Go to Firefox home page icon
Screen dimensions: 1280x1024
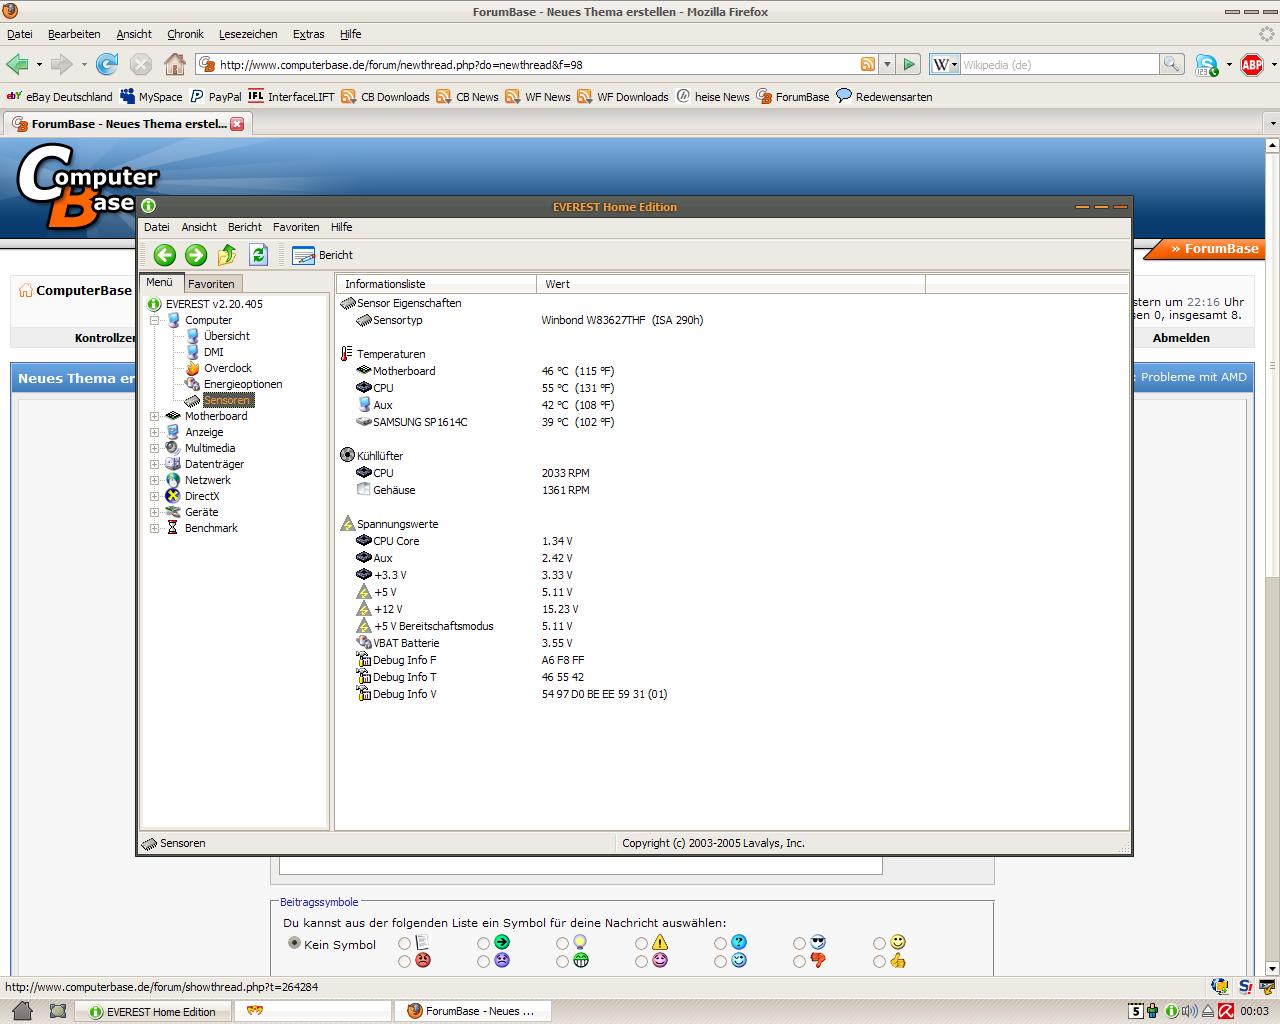pos(175,64)
